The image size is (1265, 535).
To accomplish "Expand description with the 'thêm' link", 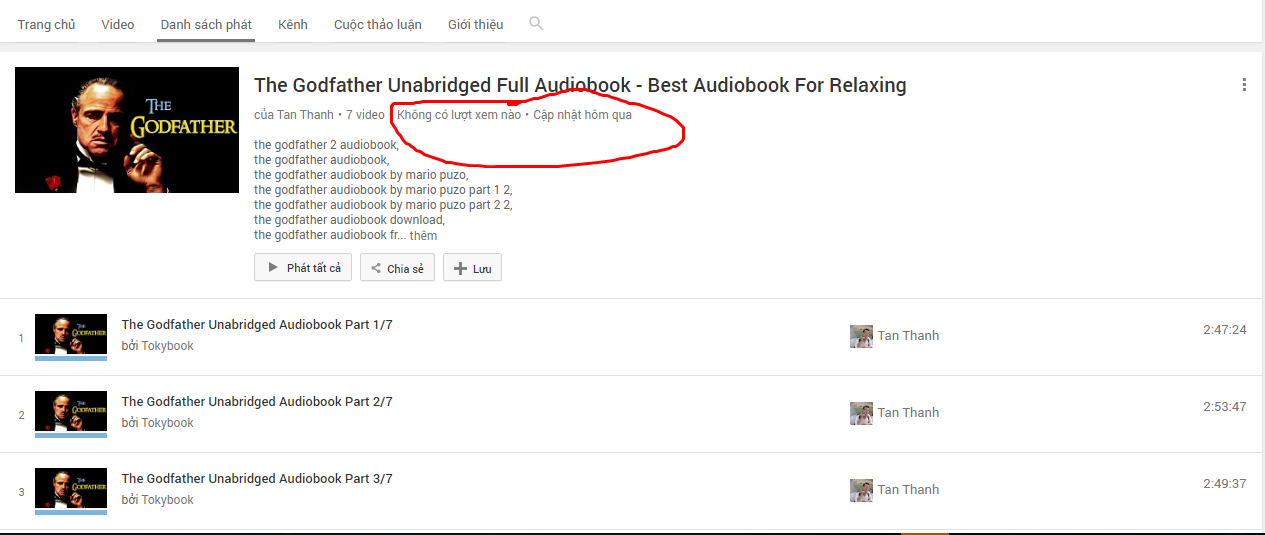I will tap(423, 236).
